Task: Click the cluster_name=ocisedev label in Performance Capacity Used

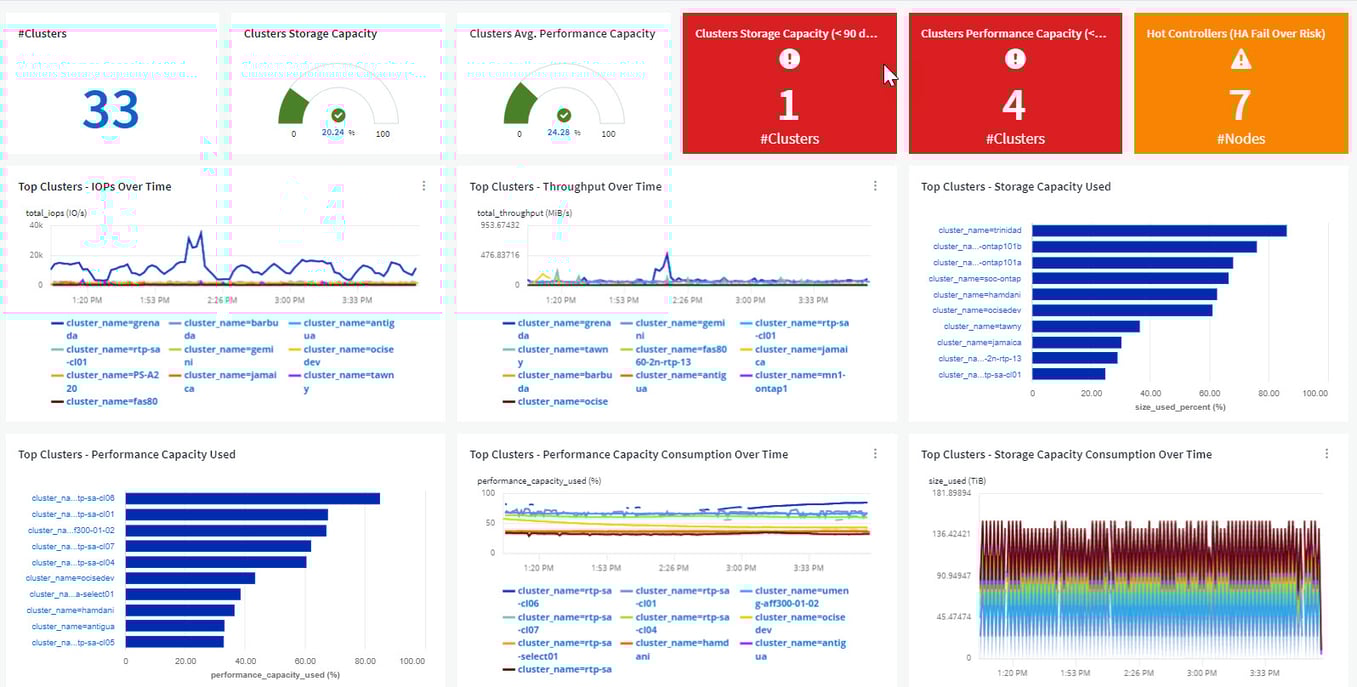Action: pyautogui.click(x=70, y=578)
